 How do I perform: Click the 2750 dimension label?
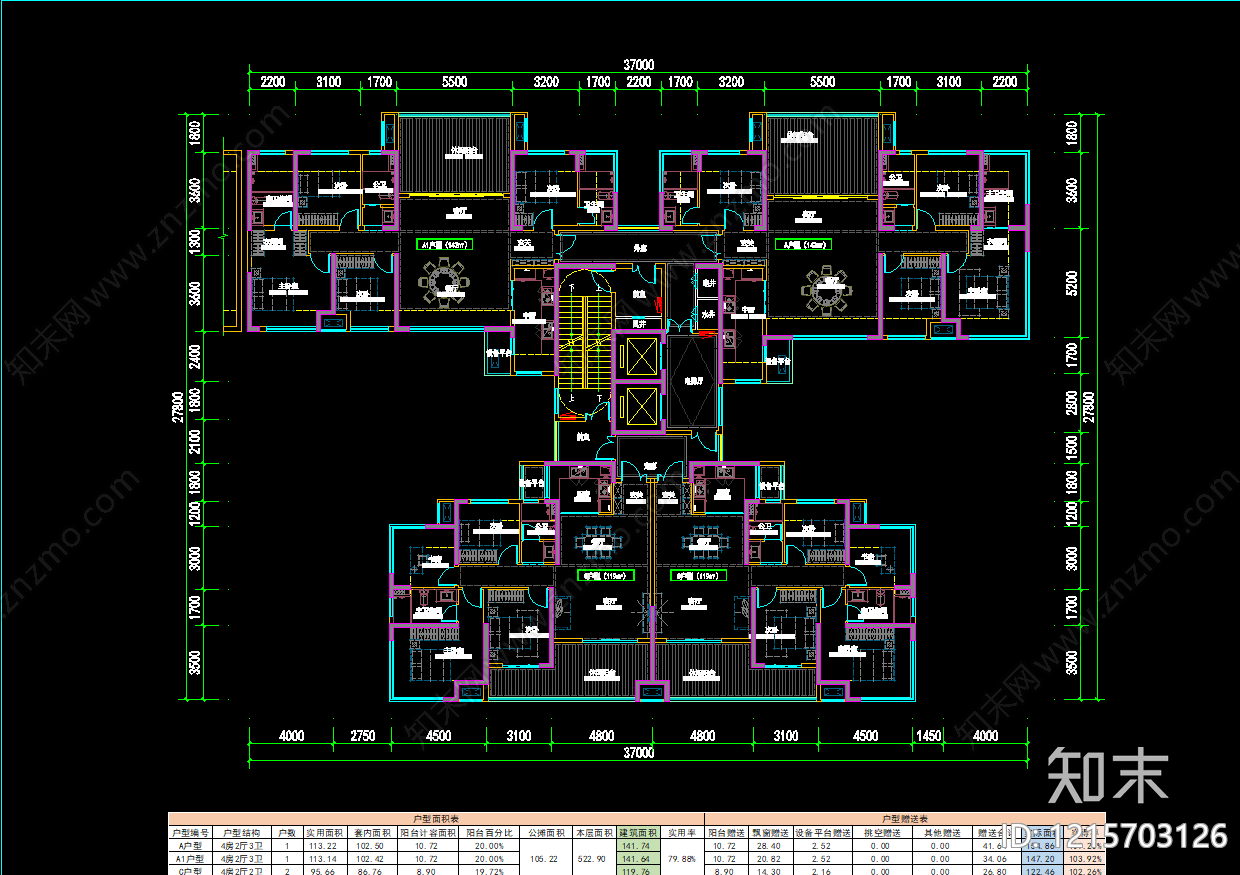click(x=363, y=736)
